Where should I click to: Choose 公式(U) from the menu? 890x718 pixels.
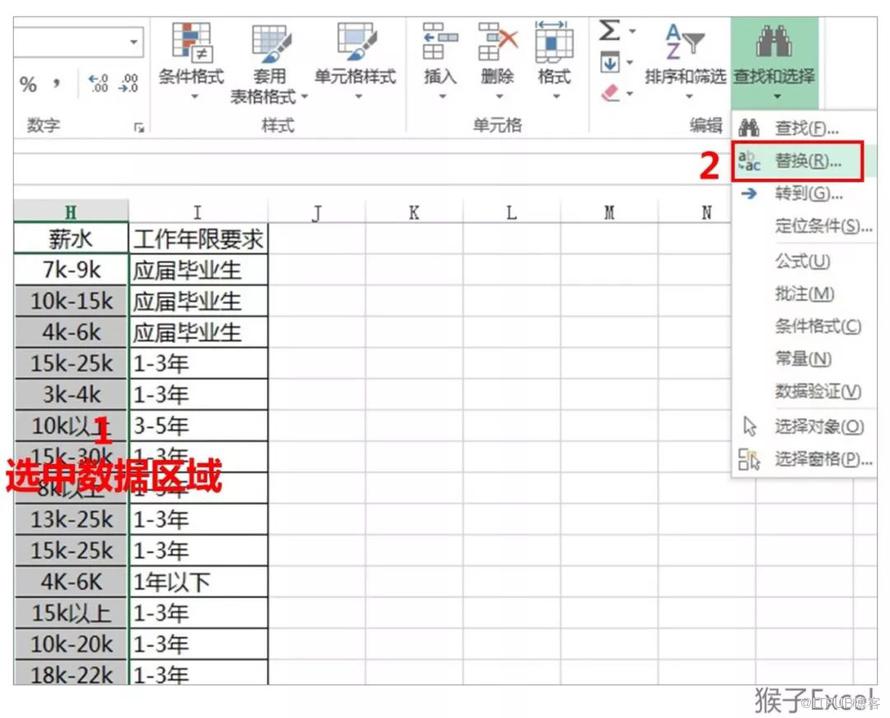tap(803, 261)
